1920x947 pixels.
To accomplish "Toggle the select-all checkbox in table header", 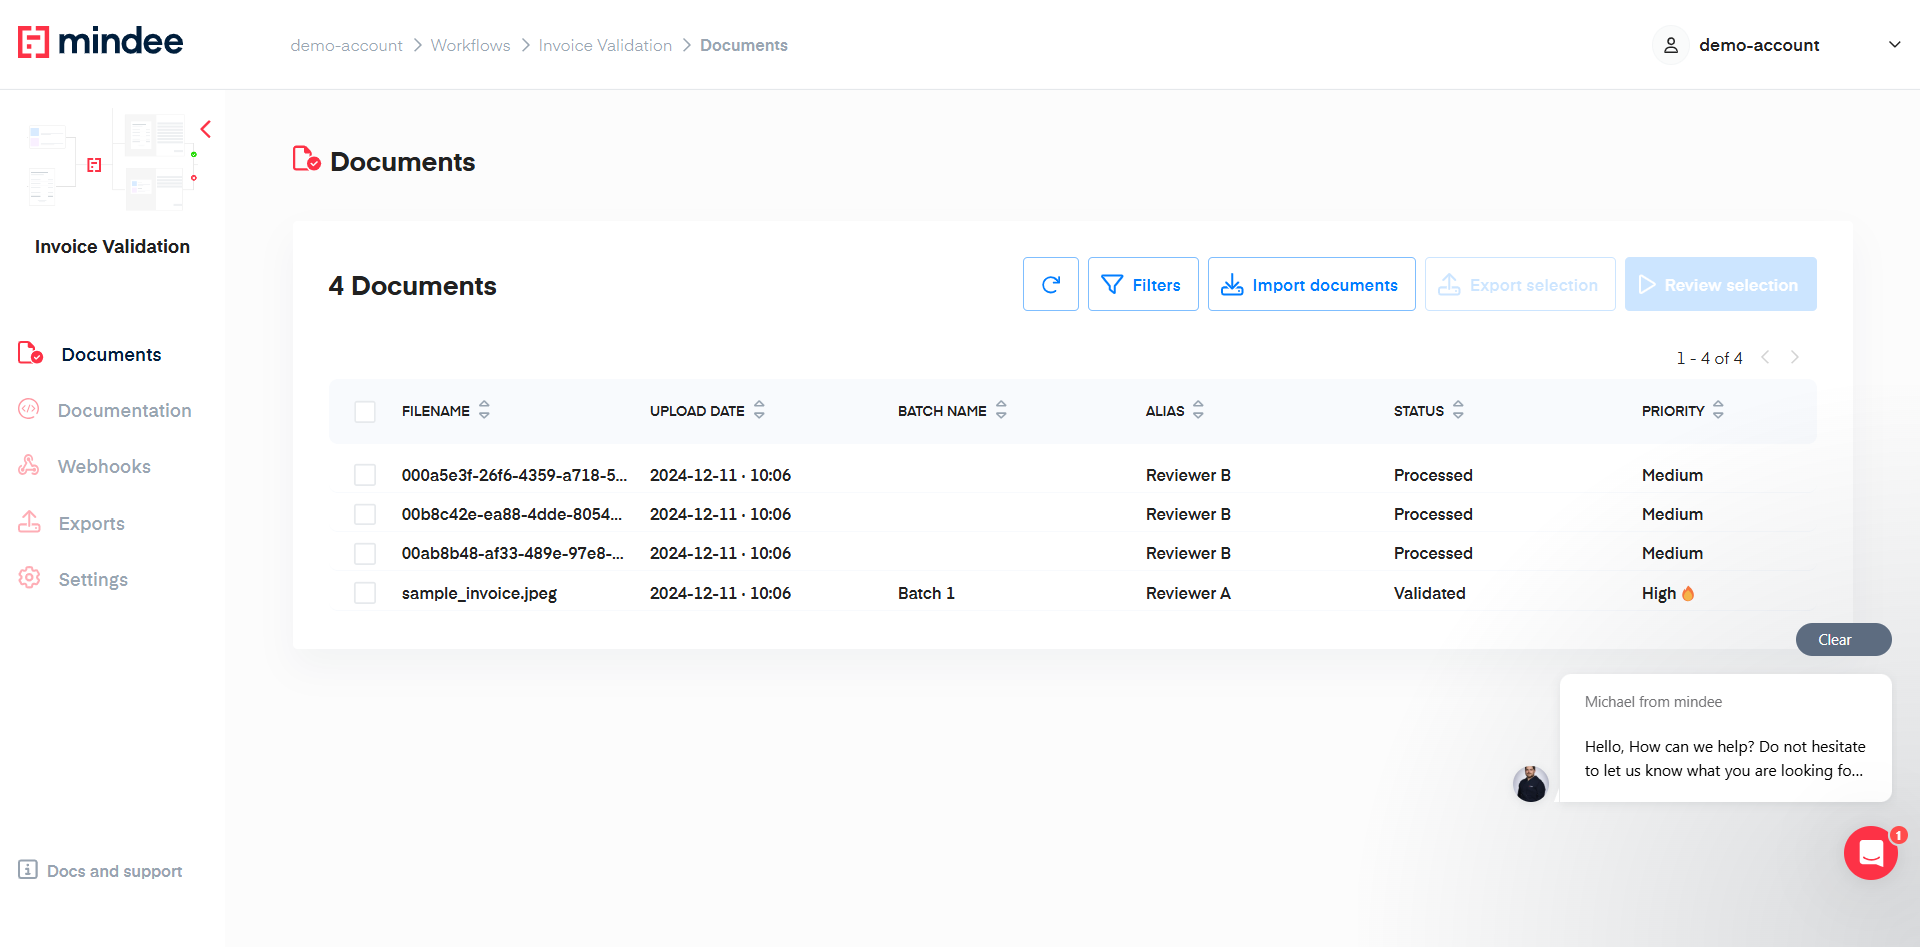I will (365, 411).
